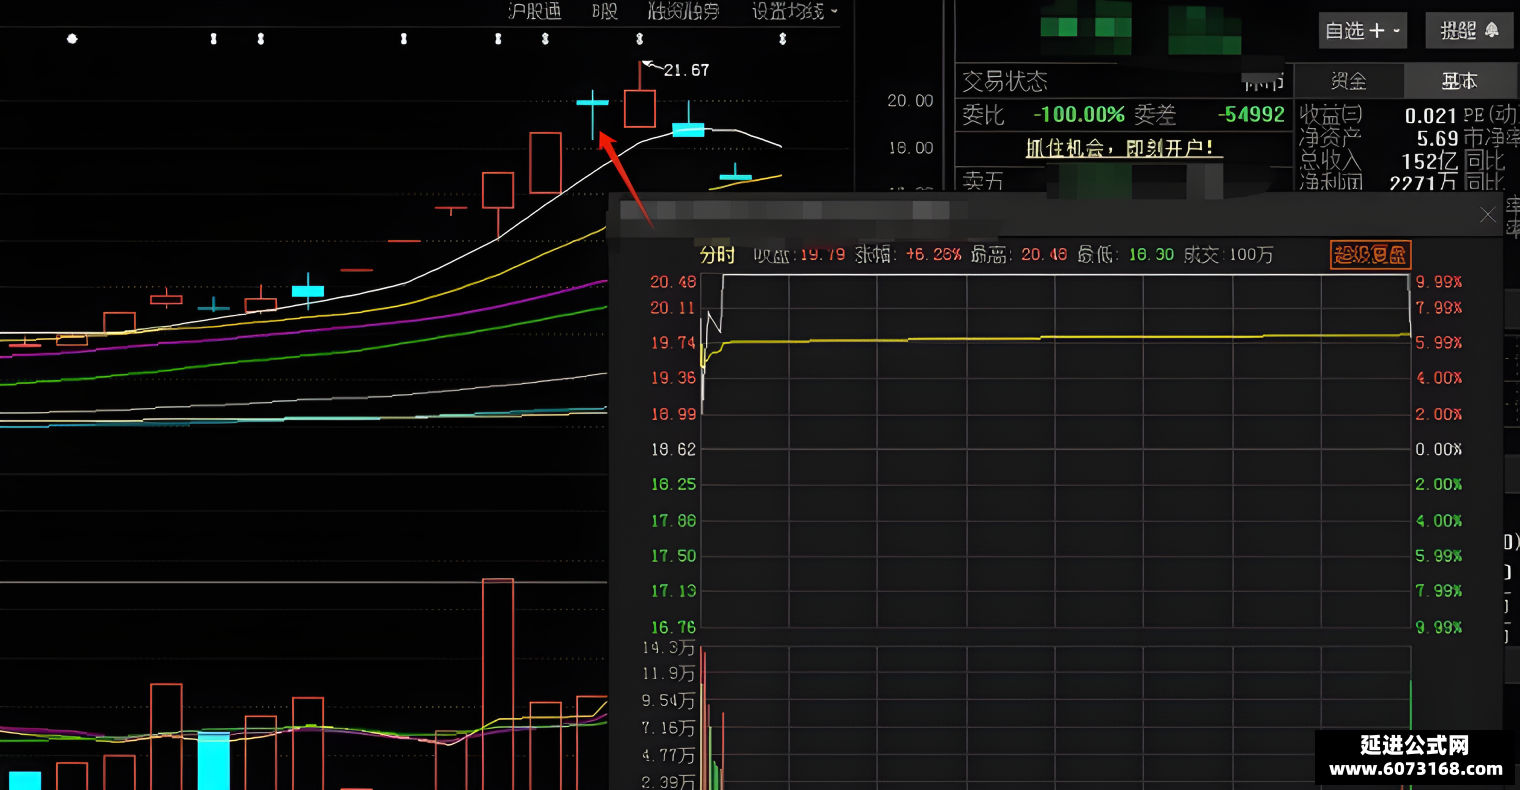Viewport: 1520px width, 790px height.
Task: Select the B股 label above the chart
Action: tap(605, 12)
